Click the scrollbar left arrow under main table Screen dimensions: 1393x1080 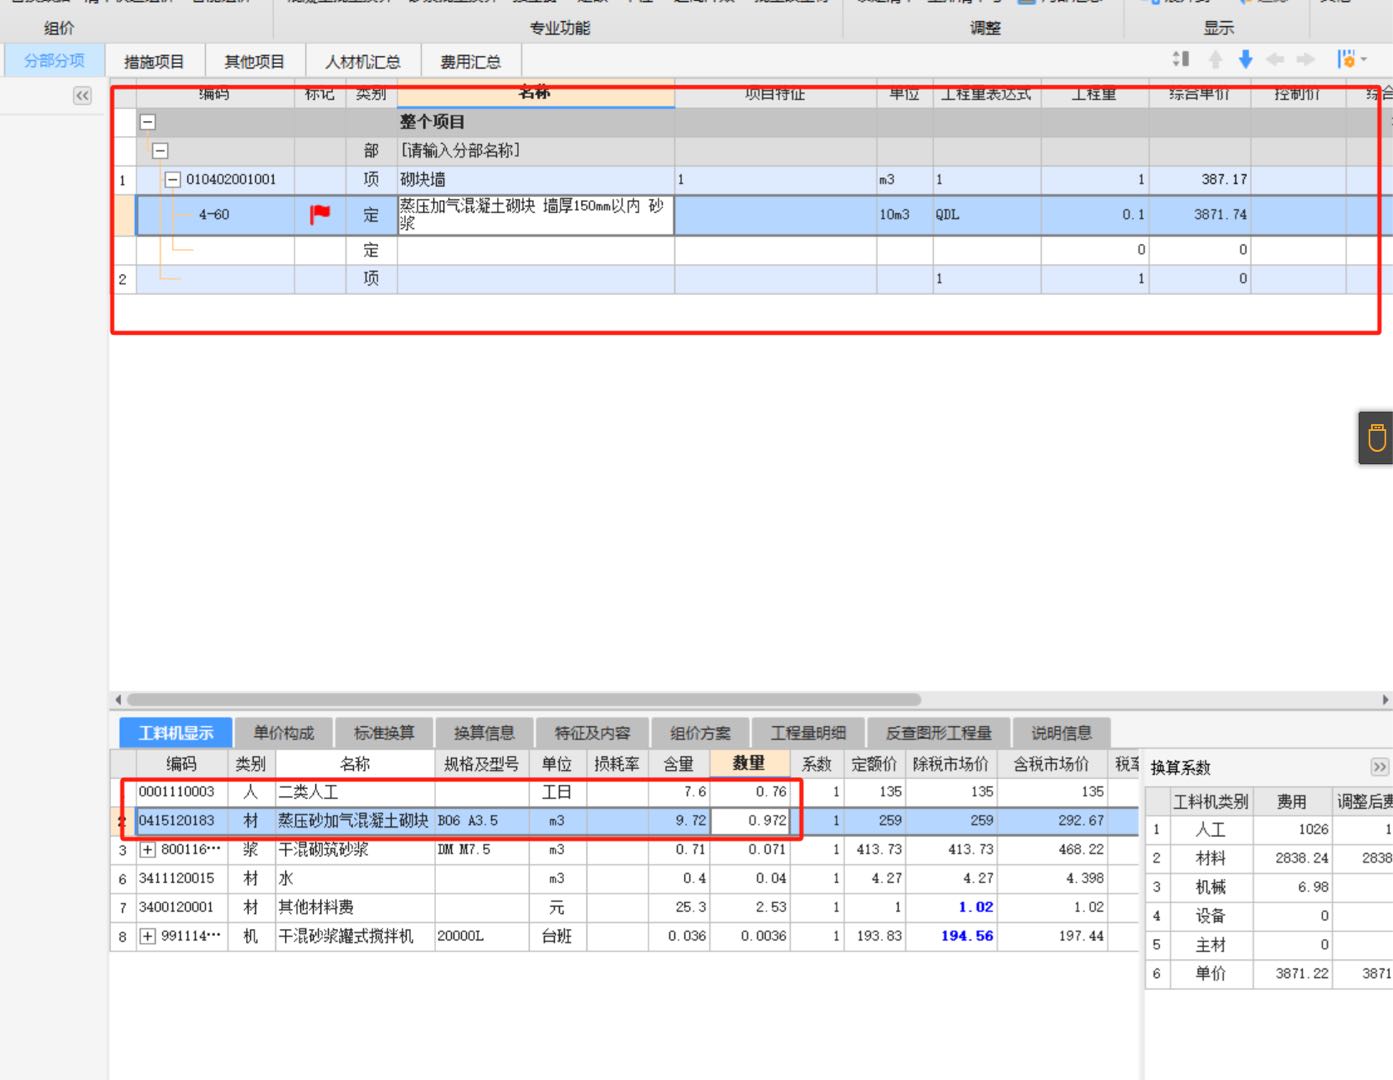(x=118, y=700)
